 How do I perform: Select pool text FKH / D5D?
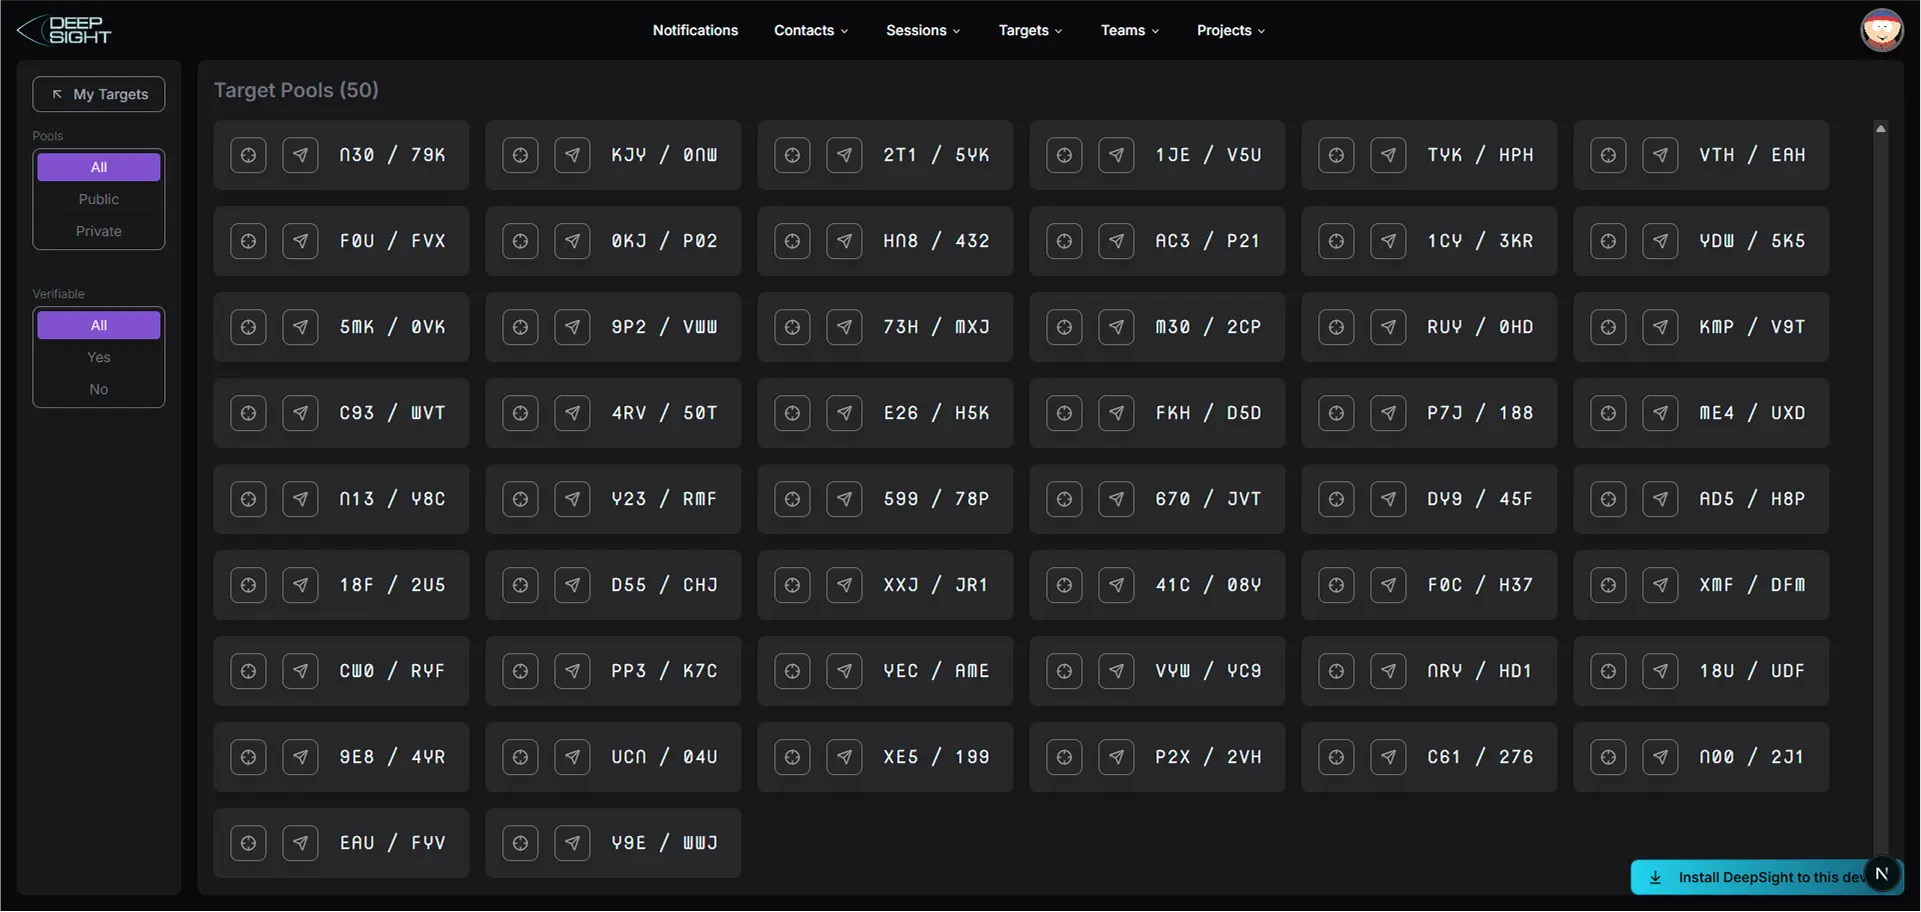pyautogui.click(x=1209, y=413)
